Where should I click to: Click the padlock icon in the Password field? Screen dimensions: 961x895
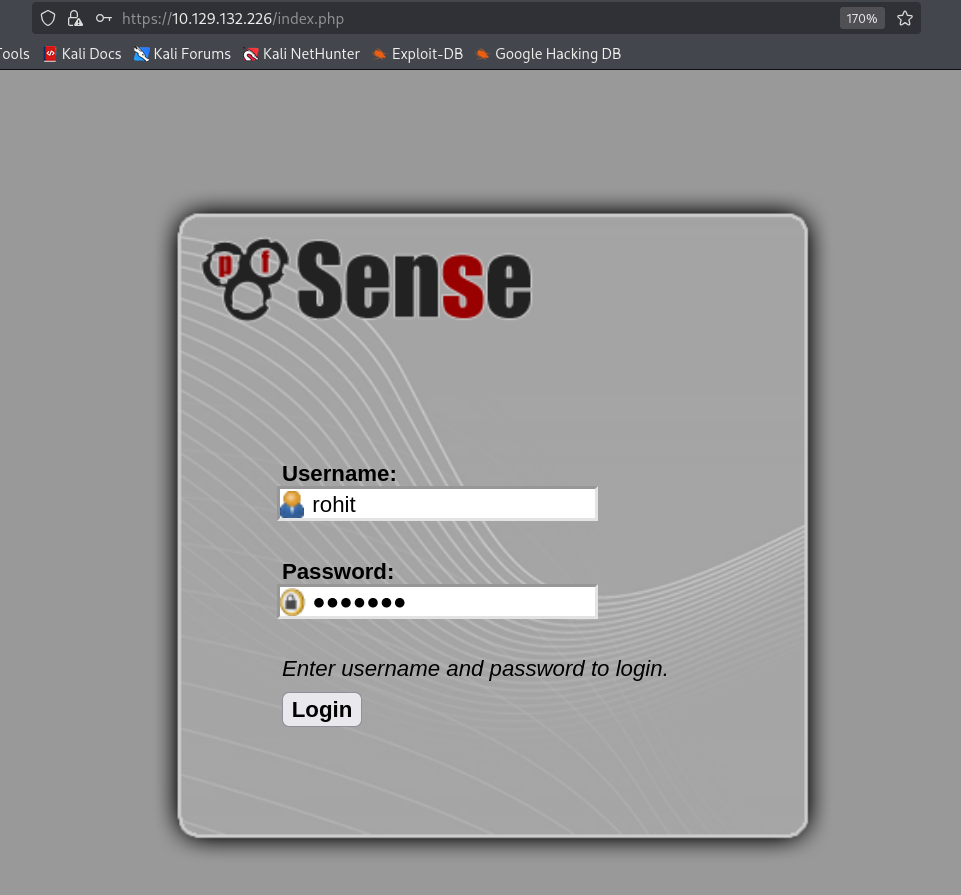pos(292,602)
